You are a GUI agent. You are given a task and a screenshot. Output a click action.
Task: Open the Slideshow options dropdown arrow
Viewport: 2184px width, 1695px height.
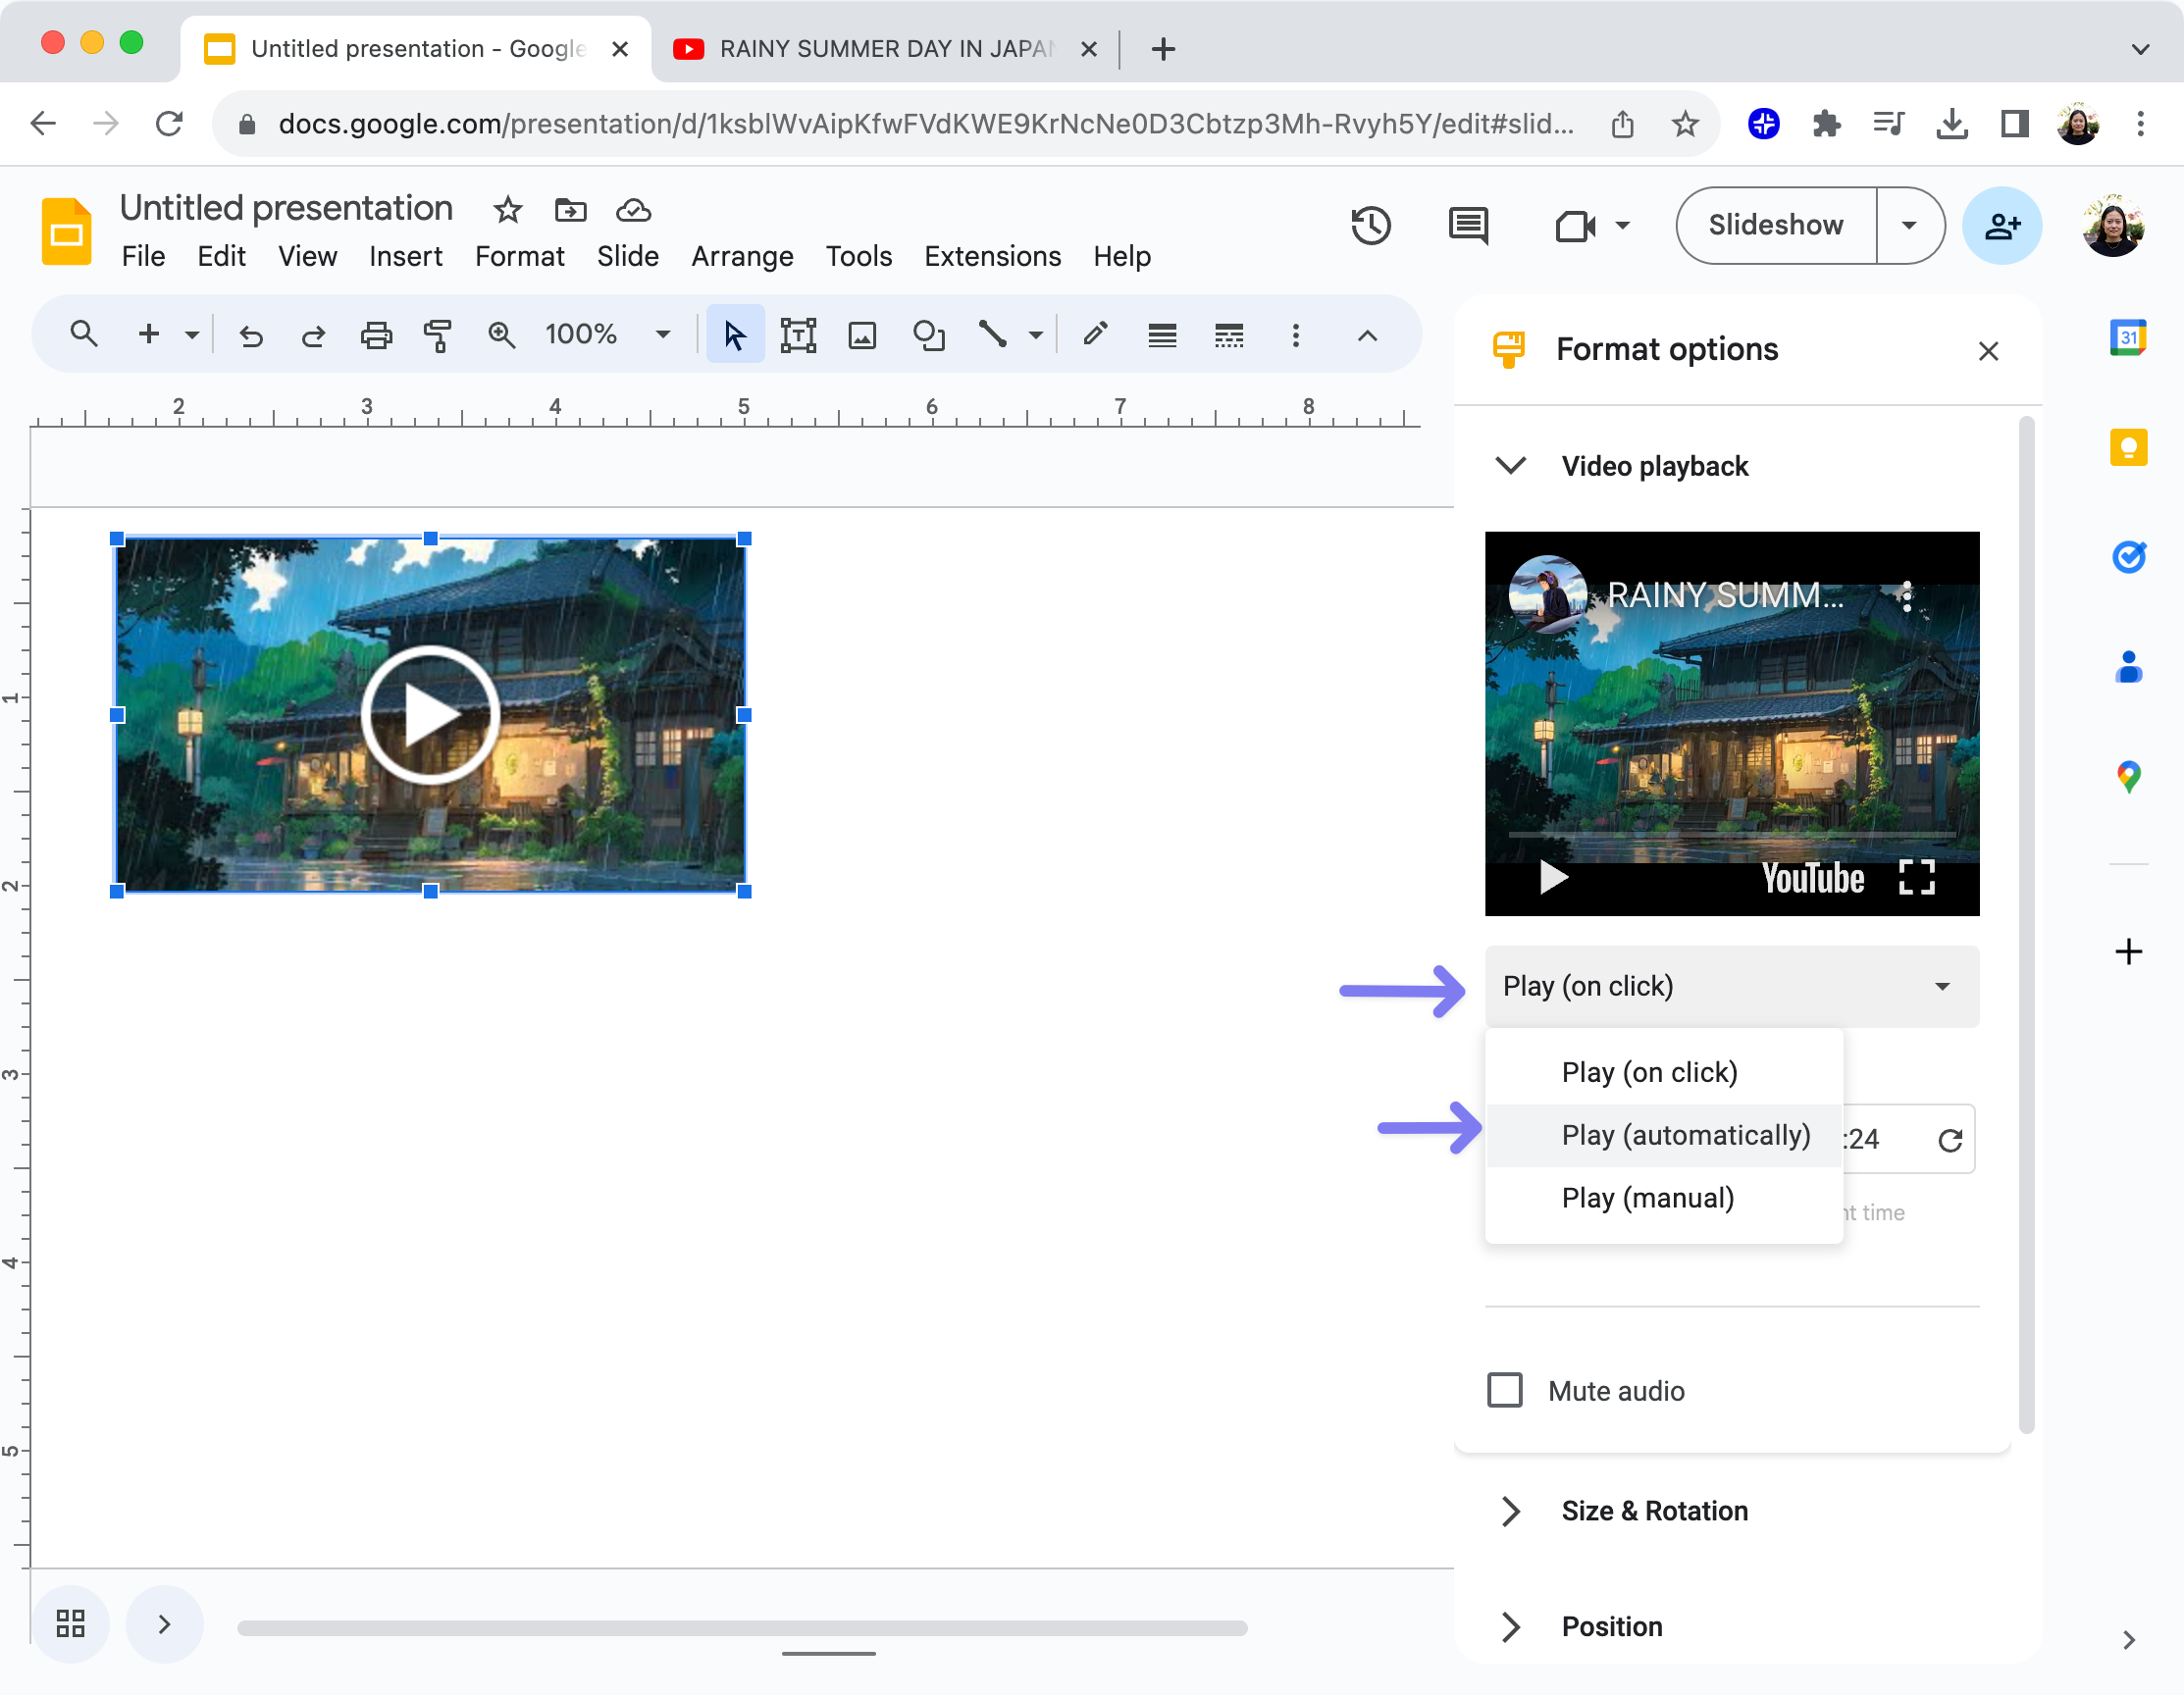(1909, 225)
